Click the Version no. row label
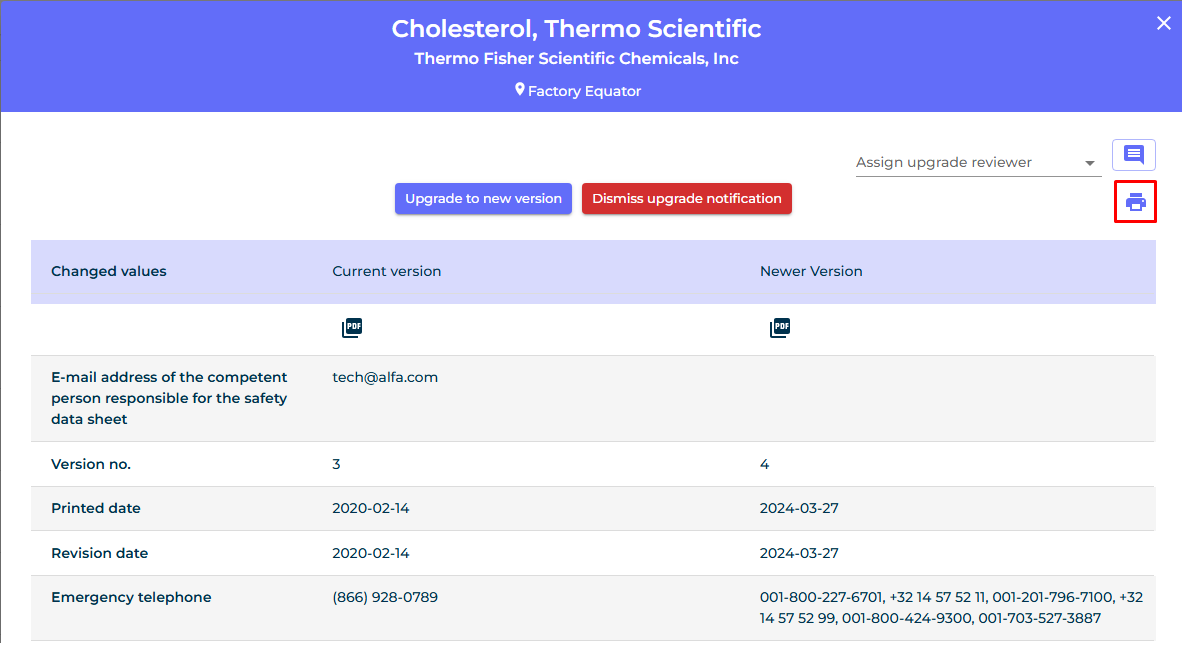This screenshot has height=645, width=1182. pos(91,464)
